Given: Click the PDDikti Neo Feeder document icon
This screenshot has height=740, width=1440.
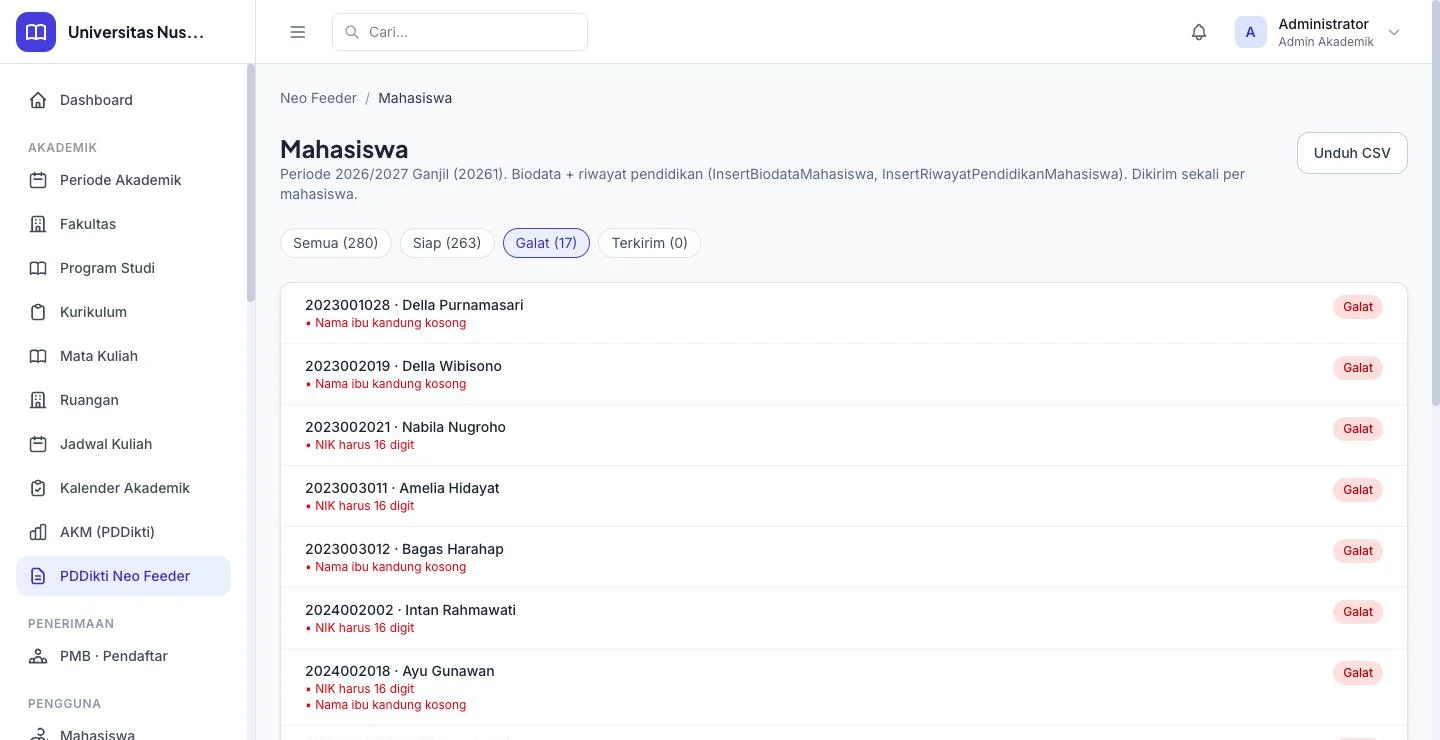Looking at the screenshot, I should [x=38, y=576].
